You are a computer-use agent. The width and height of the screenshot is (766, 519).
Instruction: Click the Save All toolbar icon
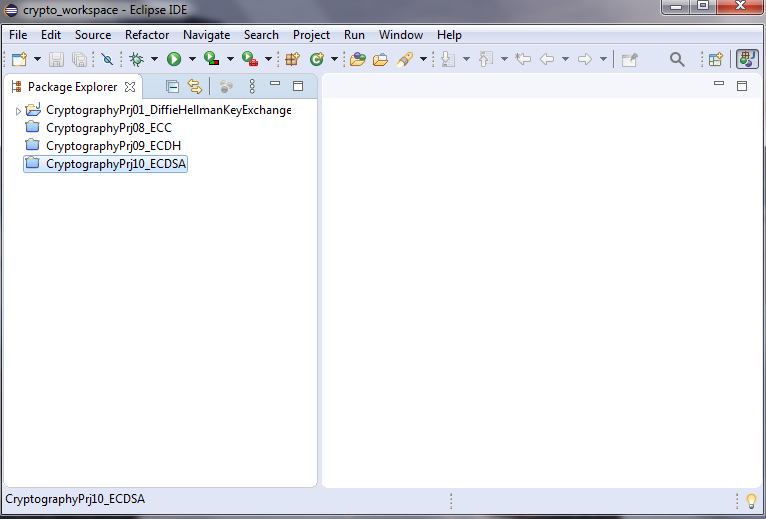click(x=79, y=59)
